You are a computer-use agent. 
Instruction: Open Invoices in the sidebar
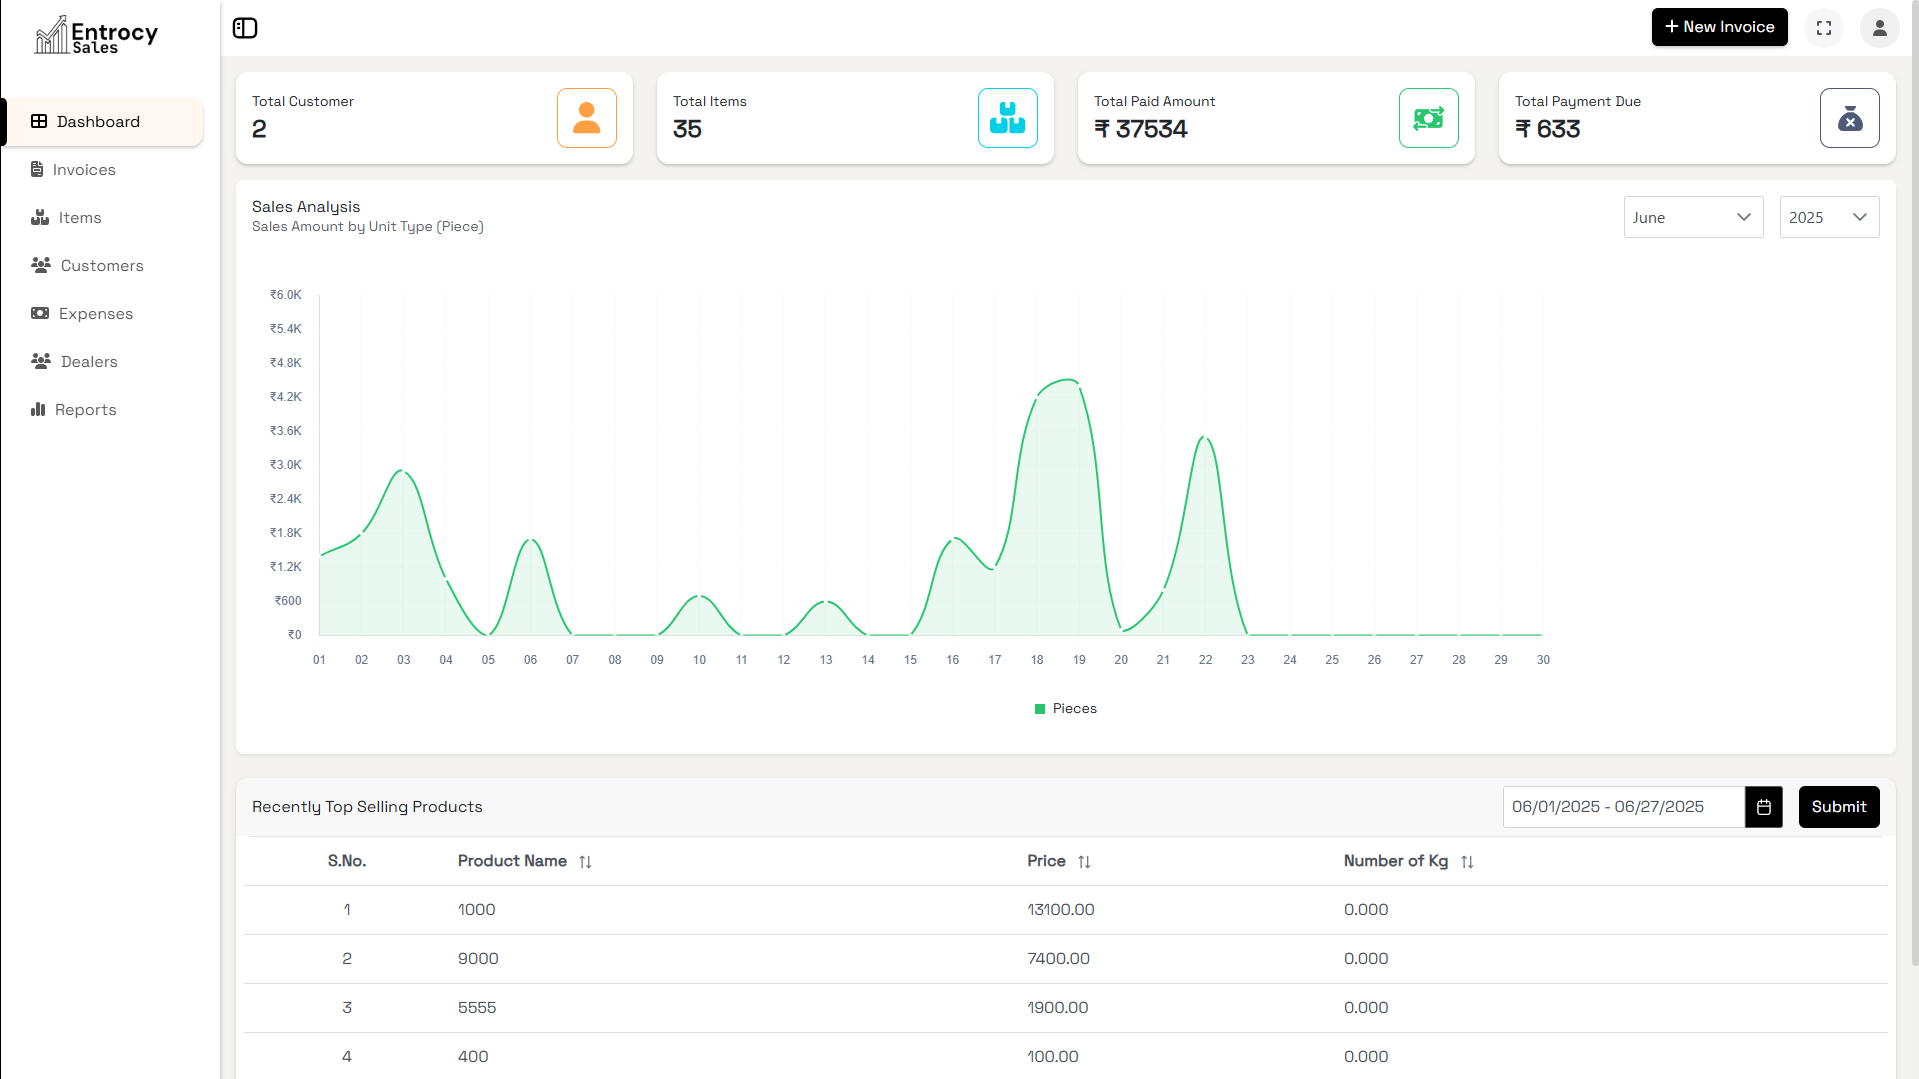coord(84,170)
